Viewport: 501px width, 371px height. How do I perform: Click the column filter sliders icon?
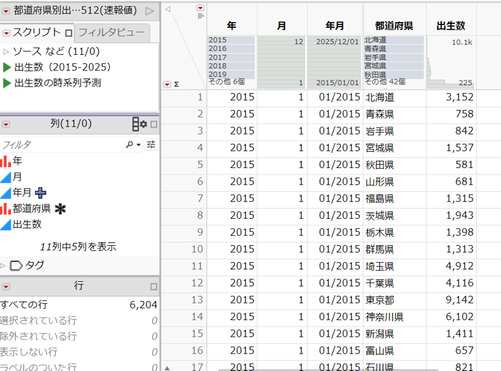[x=151, y=144]
